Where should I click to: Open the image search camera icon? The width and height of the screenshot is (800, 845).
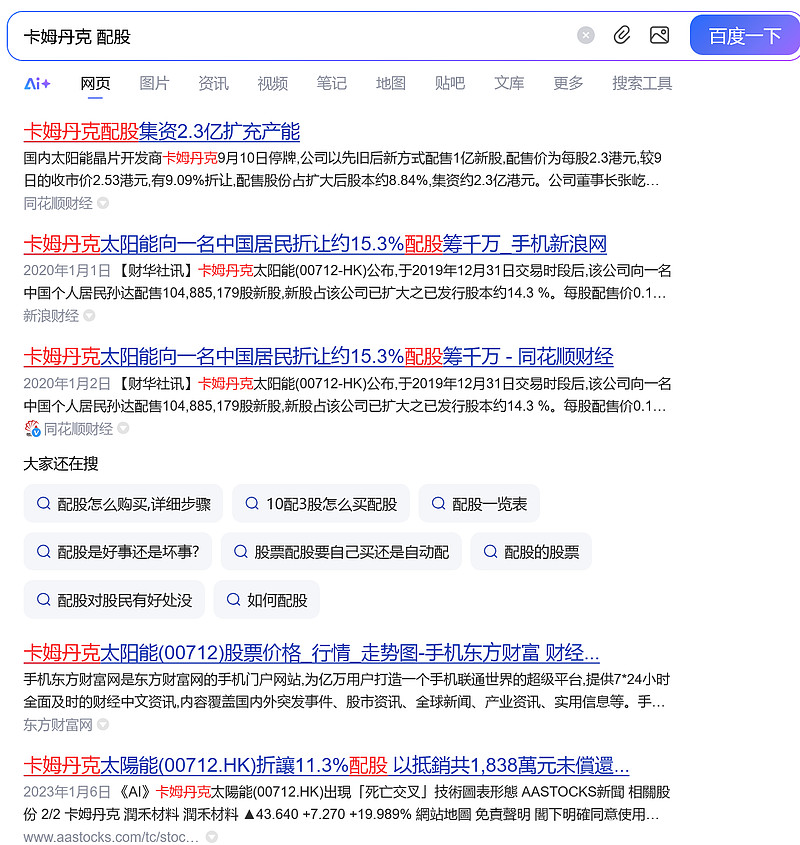[659, 36]
